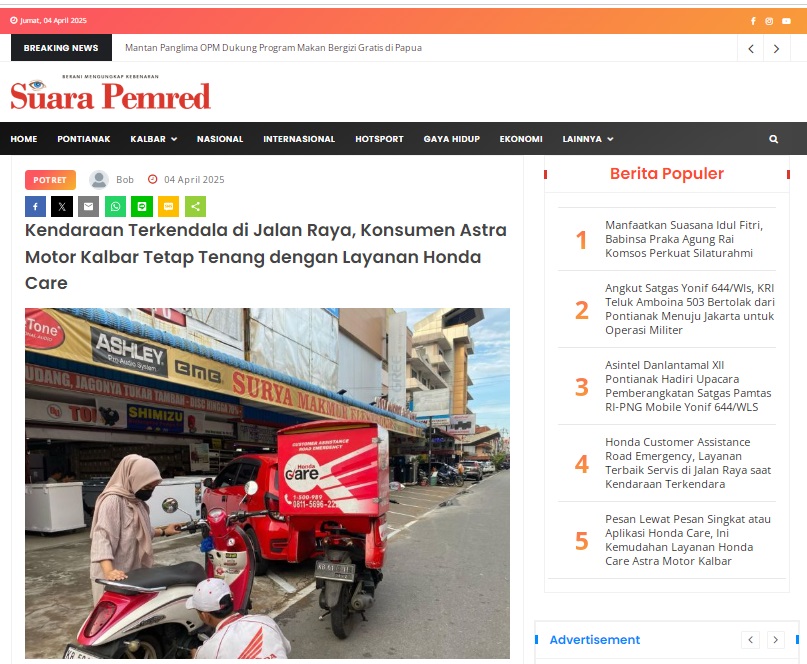Screen dimensions: 807x664
Task: Open the red Potret category tag
Action: [x=50, y=180]
